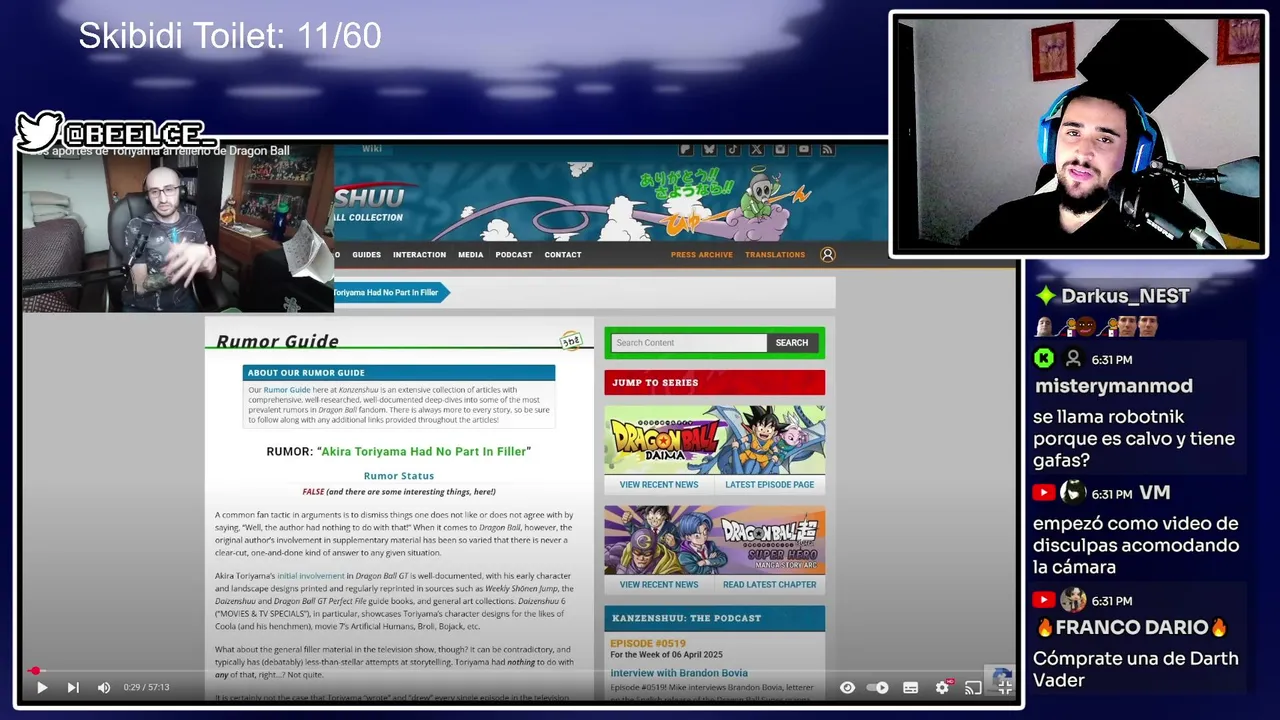Viewport: 1280px width, 720px height.
Task: Click the 0:29 / 57:13 video time
Action: [146, 688]
